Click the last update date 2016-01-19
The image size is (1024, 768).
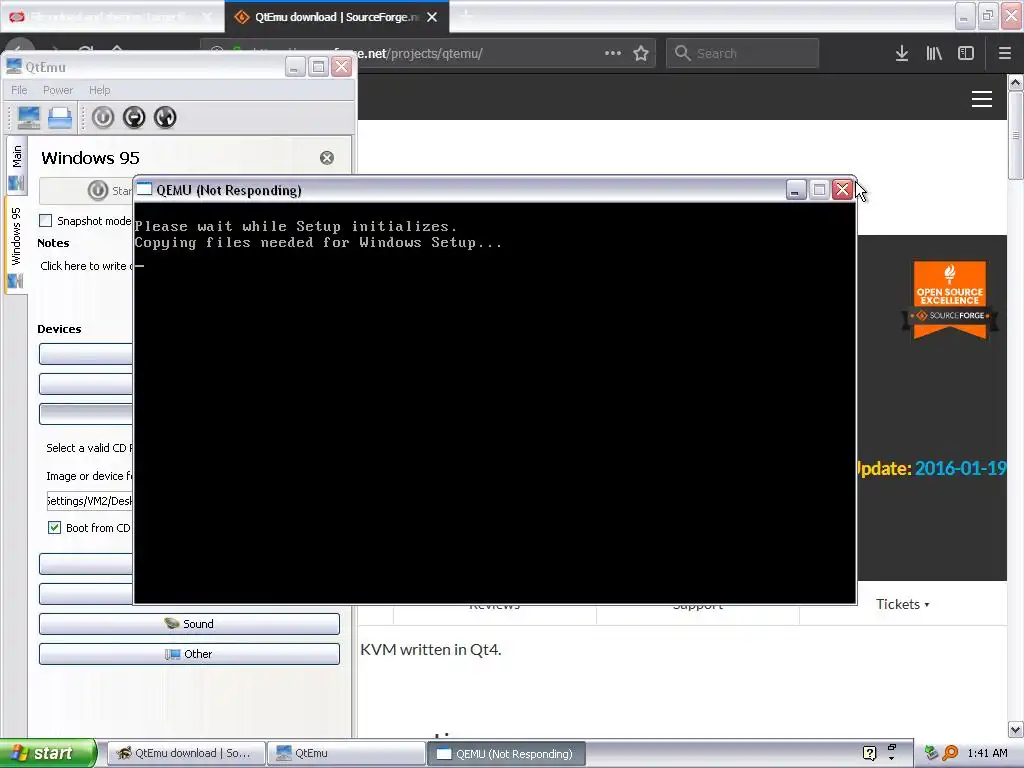coord(961,468)
